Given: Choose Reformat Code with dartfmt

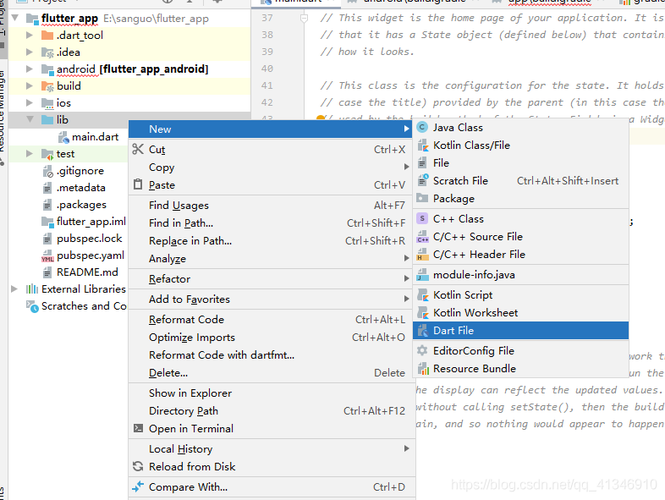Looking at the screenshot, I should point(271,355).
